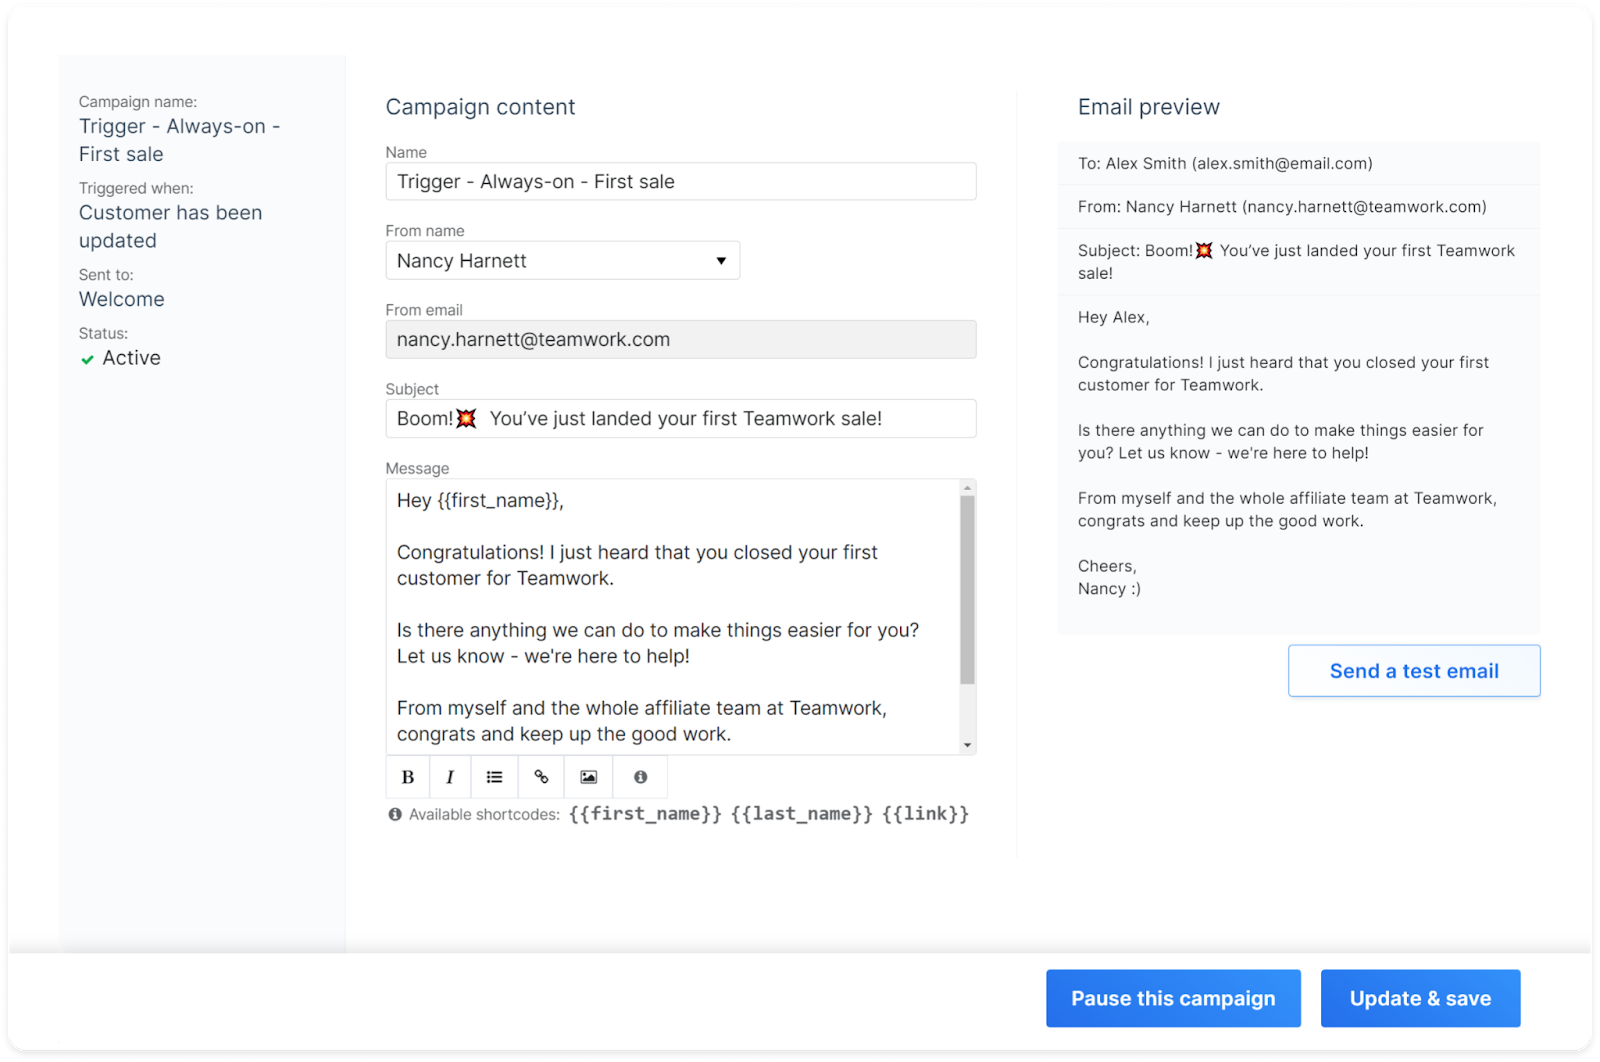Click the green checkmark next to Active status

pyautogui.click(x=87, y=358)
